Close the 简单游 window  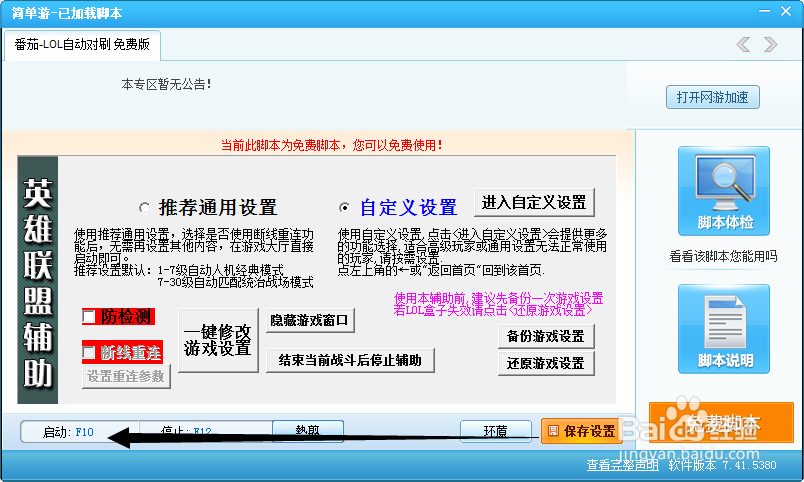click(x=786, y=11)
